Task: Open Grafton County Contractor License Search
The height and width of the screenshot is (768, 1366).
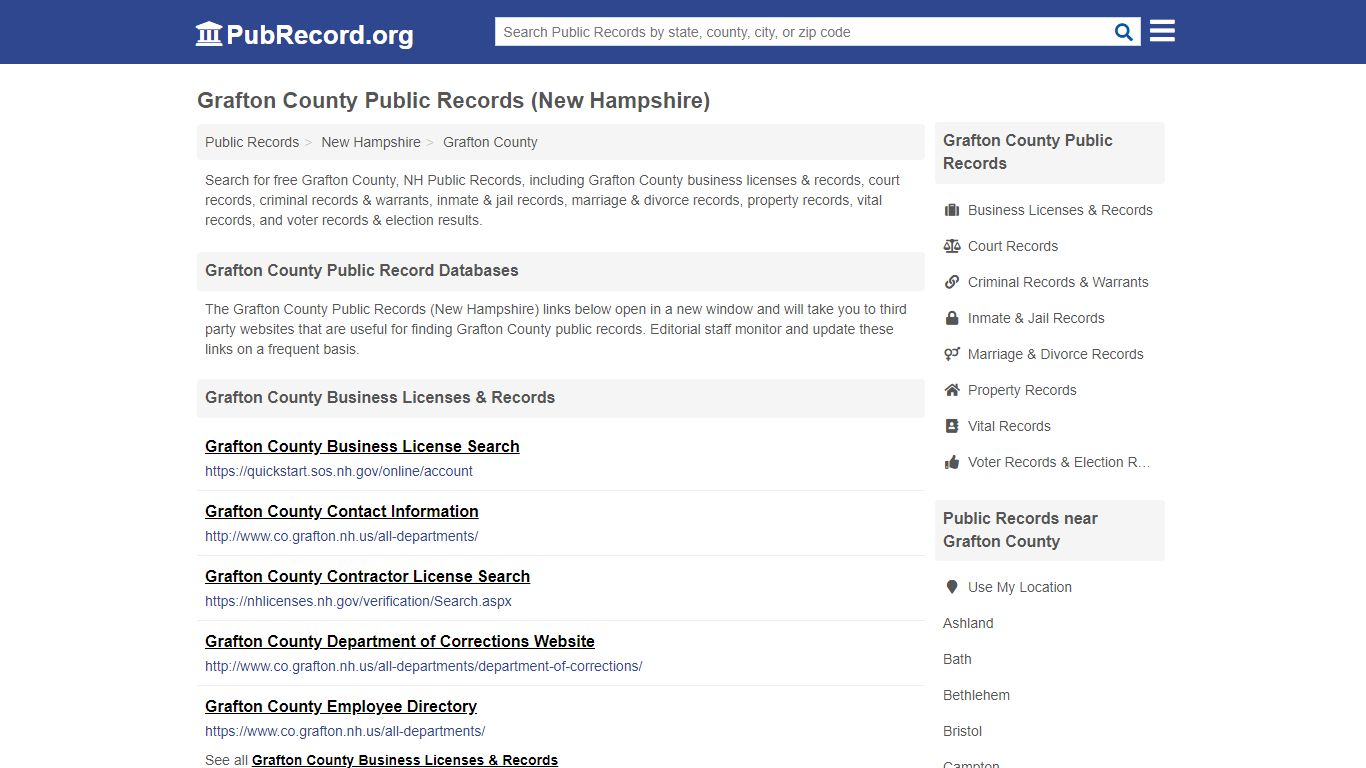Action: [x=367, y=576]
